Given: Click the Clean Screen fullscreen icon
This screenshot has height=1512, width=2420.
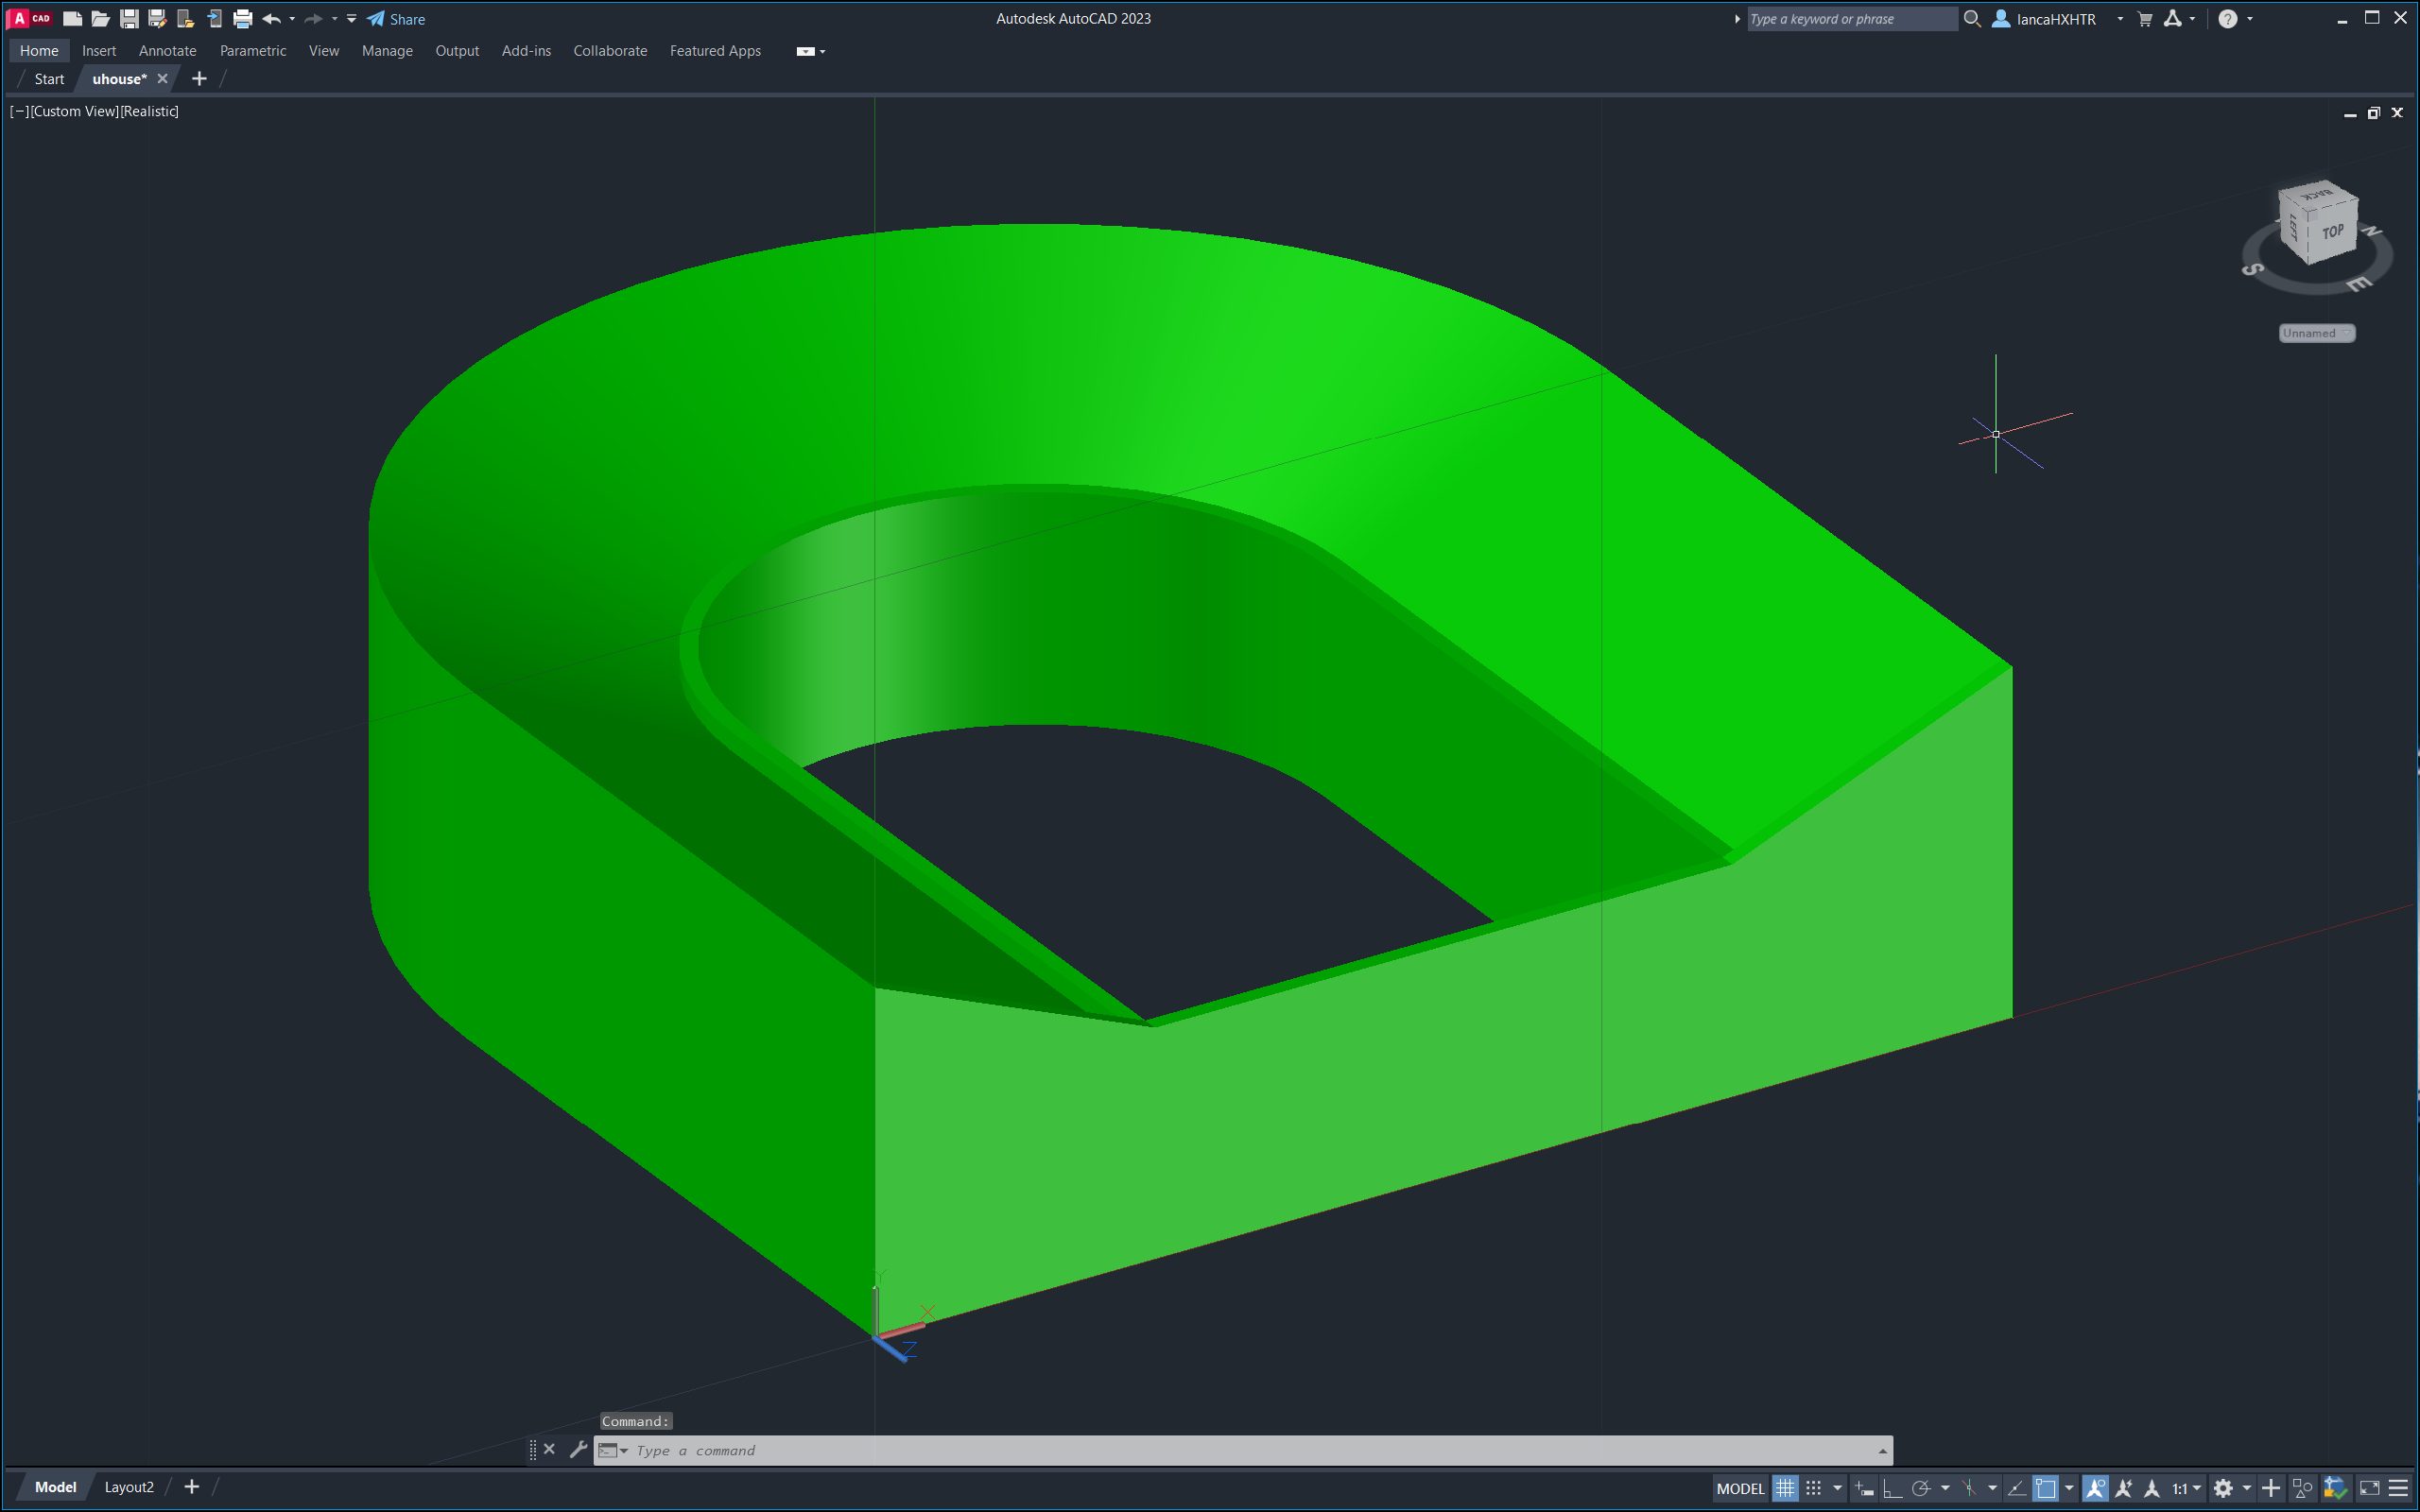Looking at the screenshot, I should pyautogui.click(x=2369, y=1488).
